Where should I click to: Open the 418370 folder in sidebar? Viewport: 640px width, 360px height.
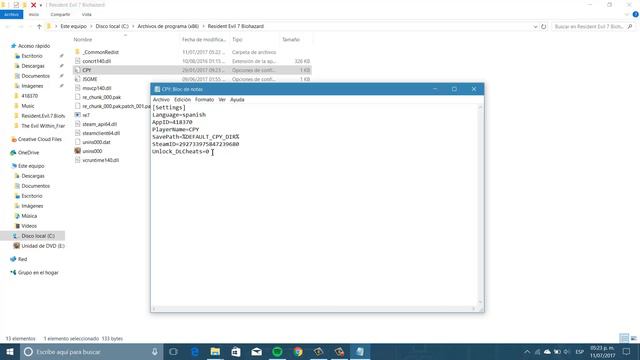(29, 96)
